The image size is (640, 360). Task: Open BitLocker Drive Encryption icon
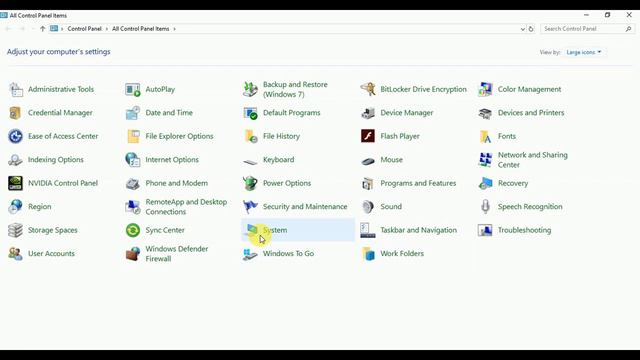coord(368,89)
